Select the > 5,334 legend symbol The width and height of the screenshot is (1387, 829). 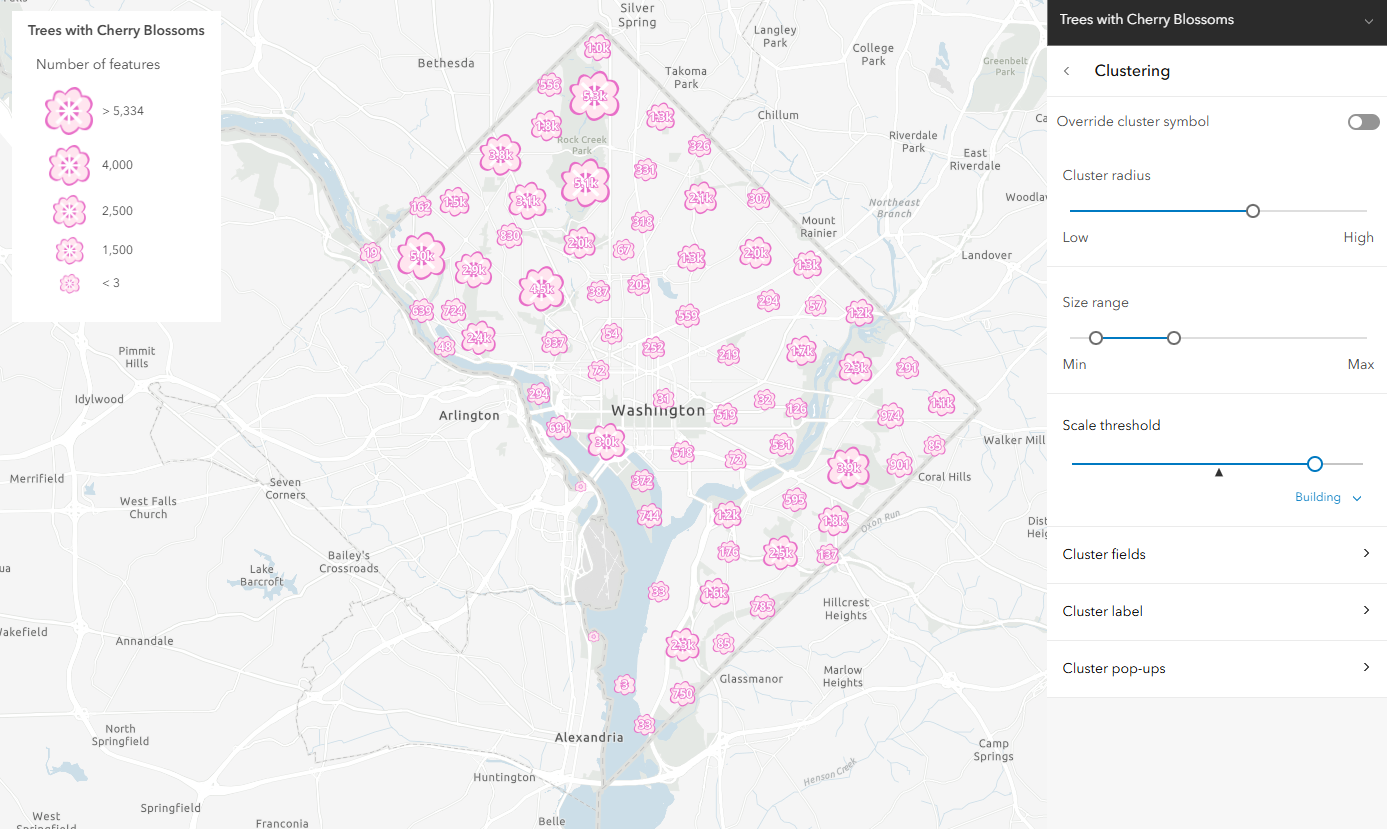pyautogui.click(x=68, y=110)
